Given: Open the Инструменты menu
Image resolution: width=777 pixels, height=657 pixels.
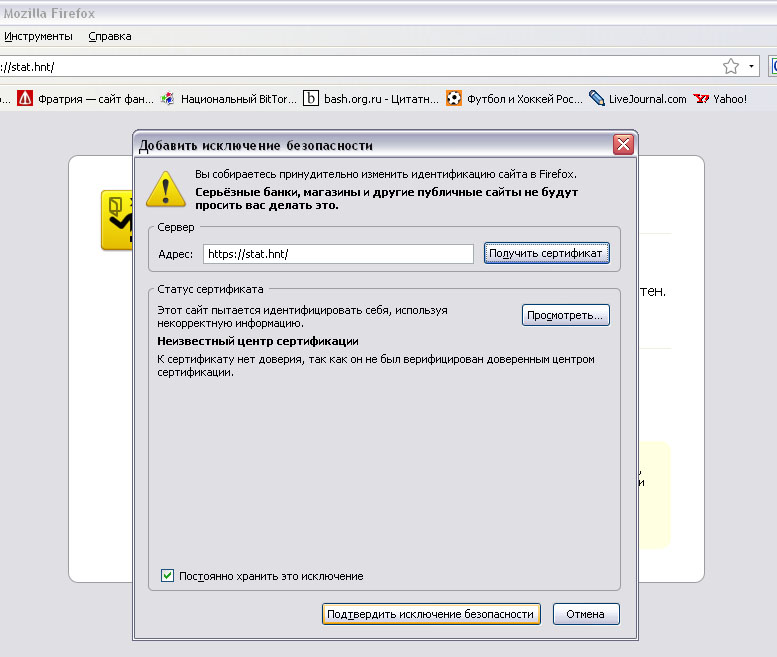Looking at the screenshot, I should click(38, 36).
